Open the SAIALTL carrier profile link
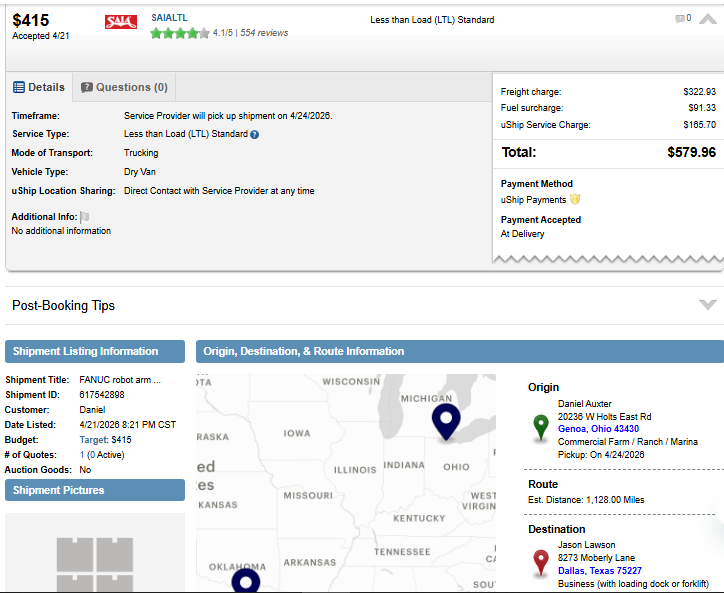The image size is (724, 593). 169,18
